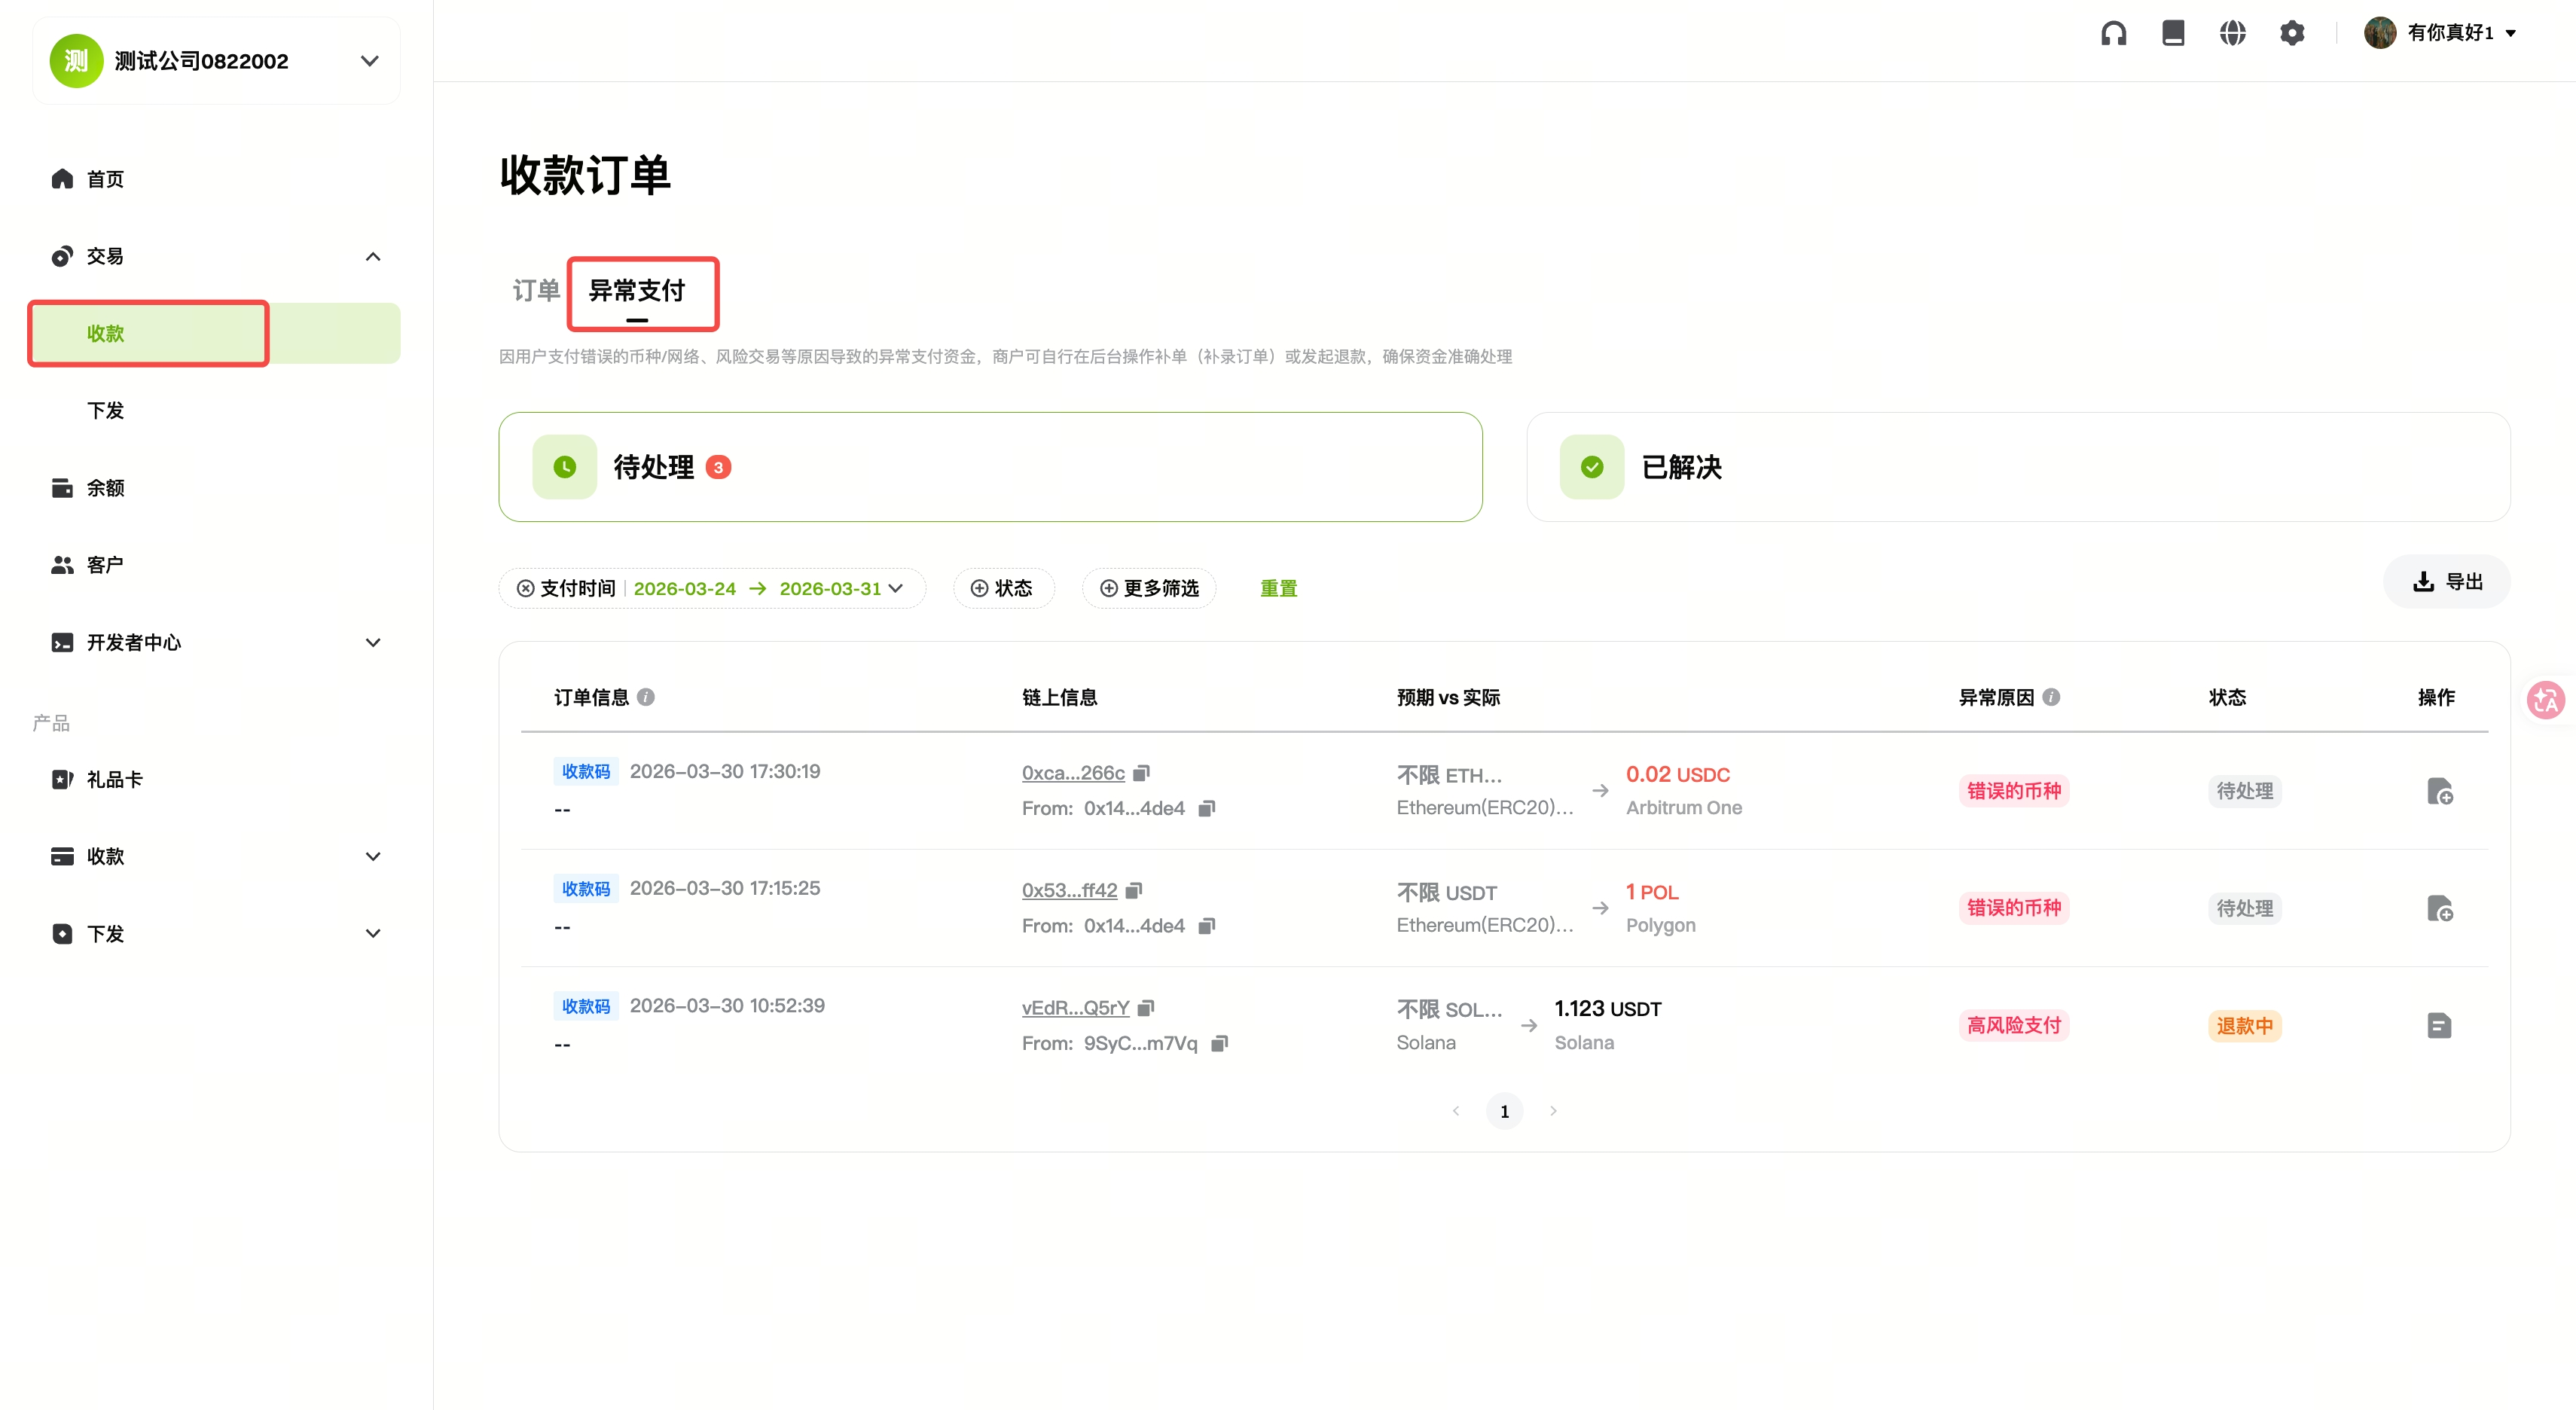Click the floating translate icon at right edge

(x=2546, y=699)
